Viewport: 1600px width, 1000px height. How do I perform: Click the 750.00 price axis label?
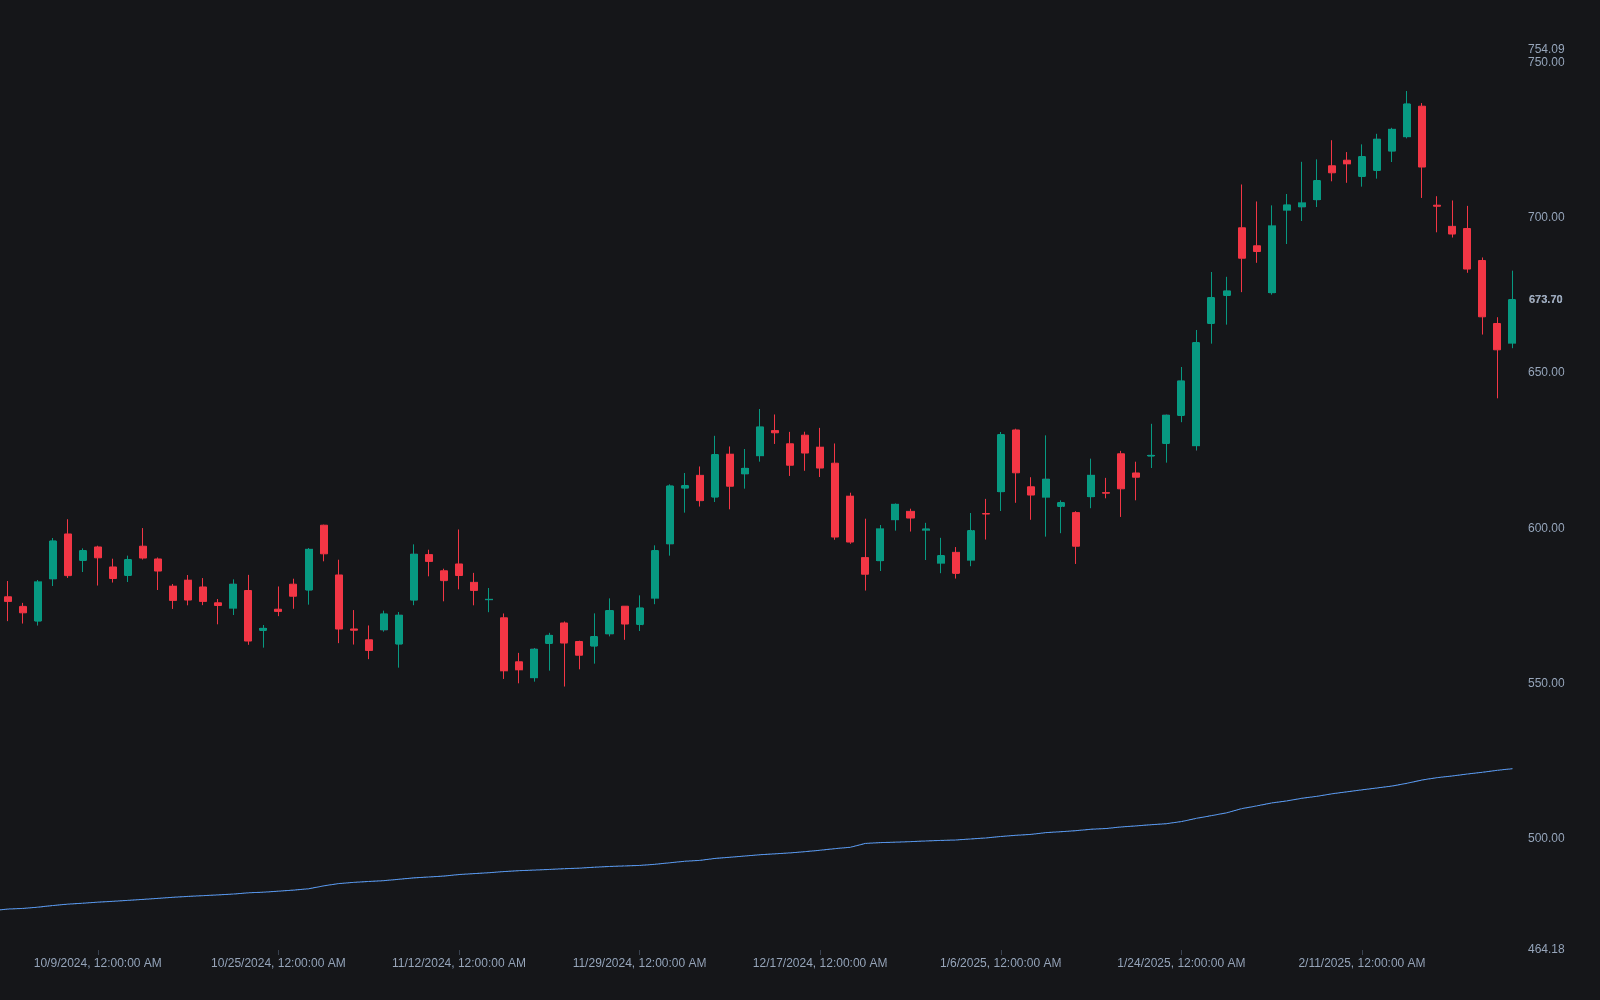point(1546,62)
